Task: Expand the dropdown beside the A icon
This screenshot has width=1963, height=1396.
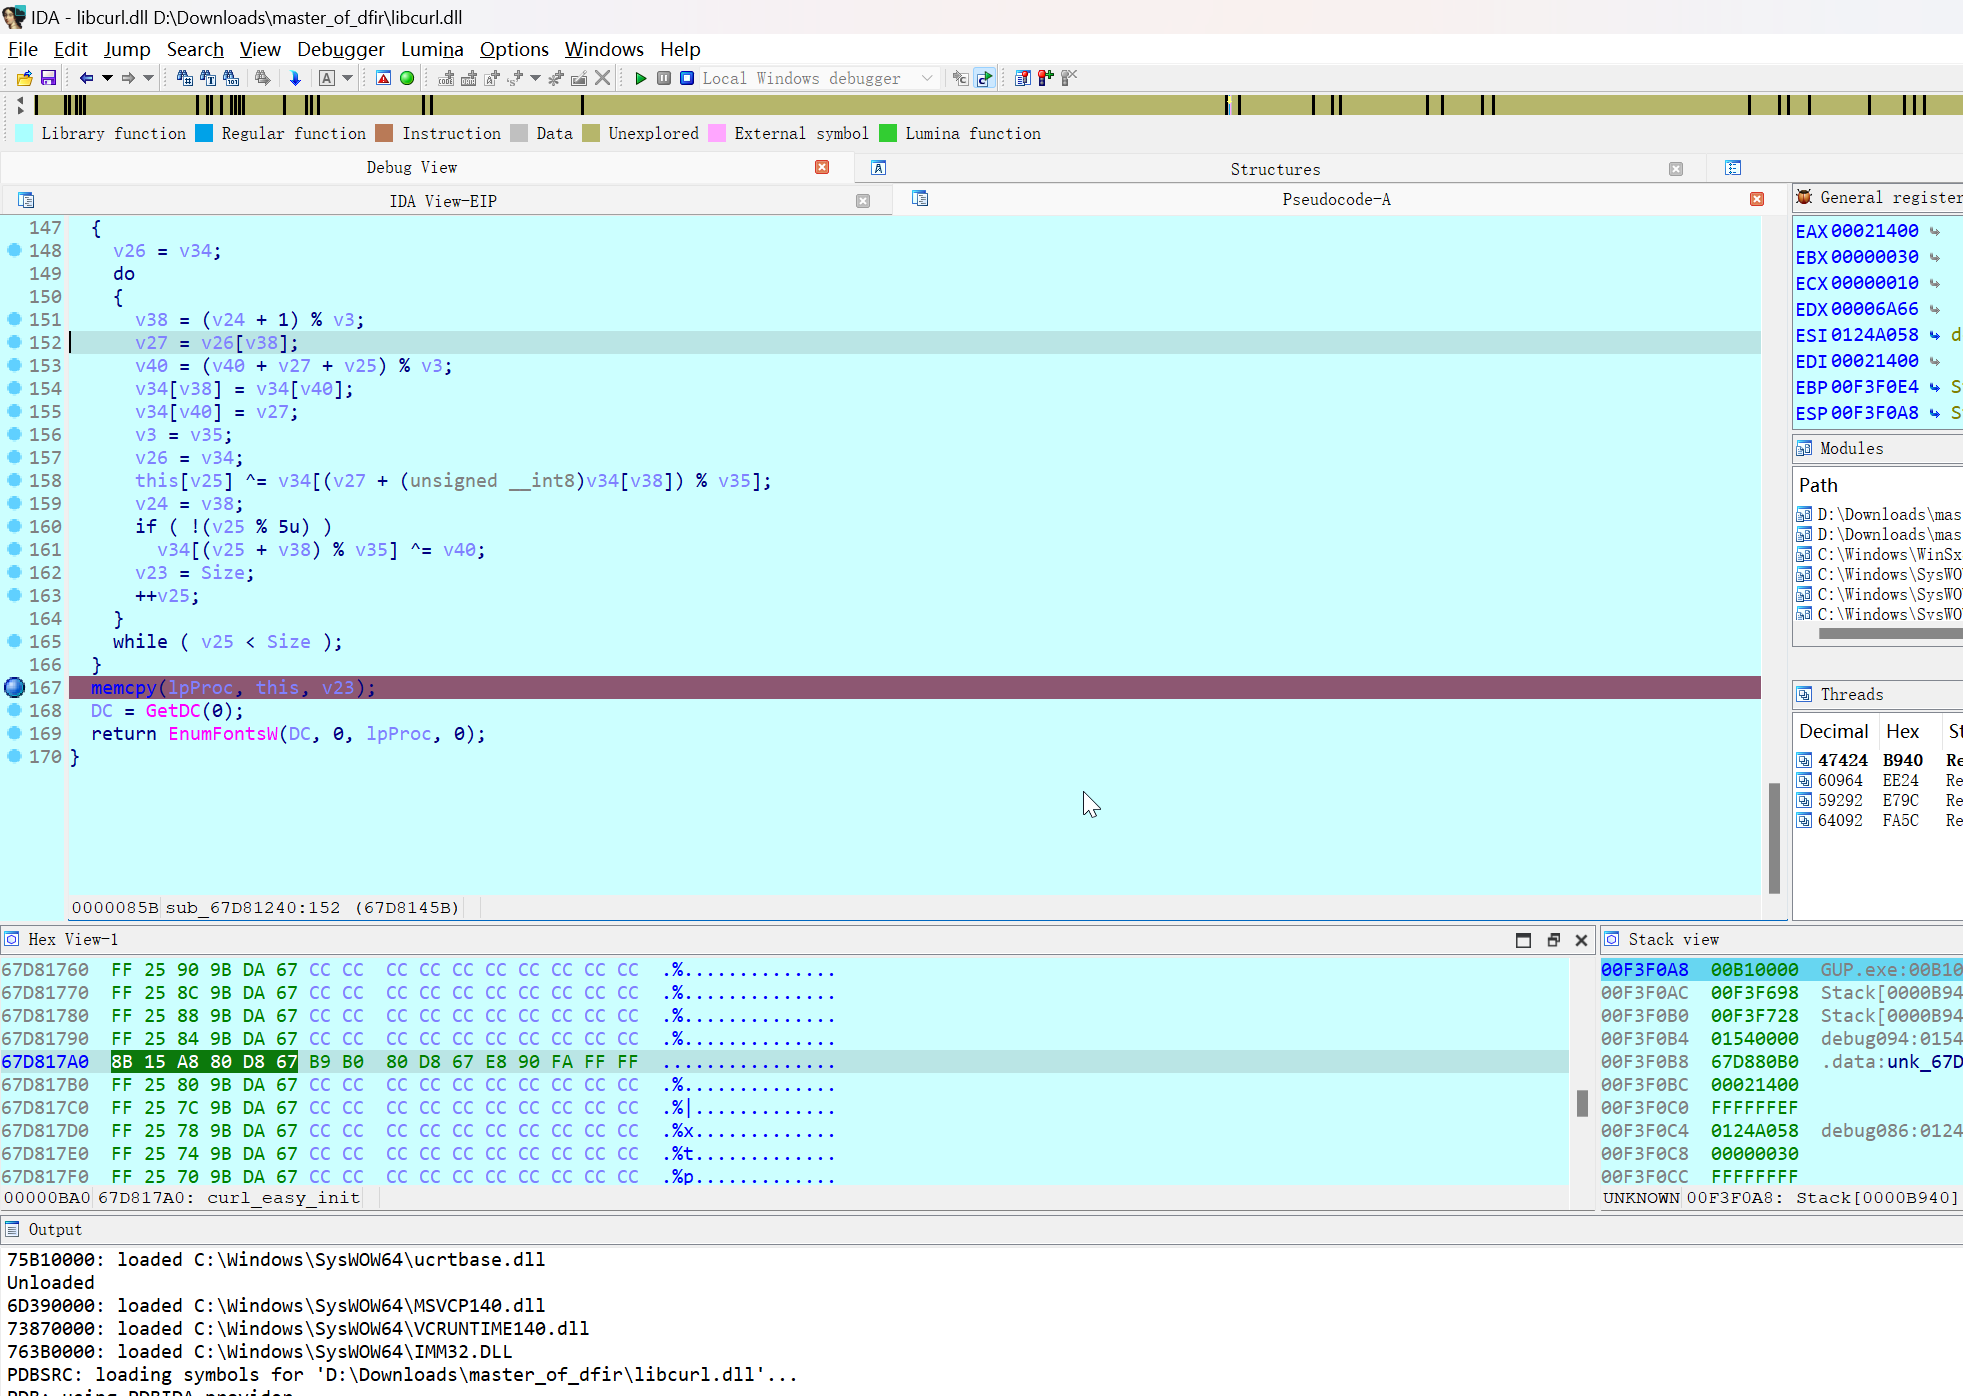Action: pos(347,78)
